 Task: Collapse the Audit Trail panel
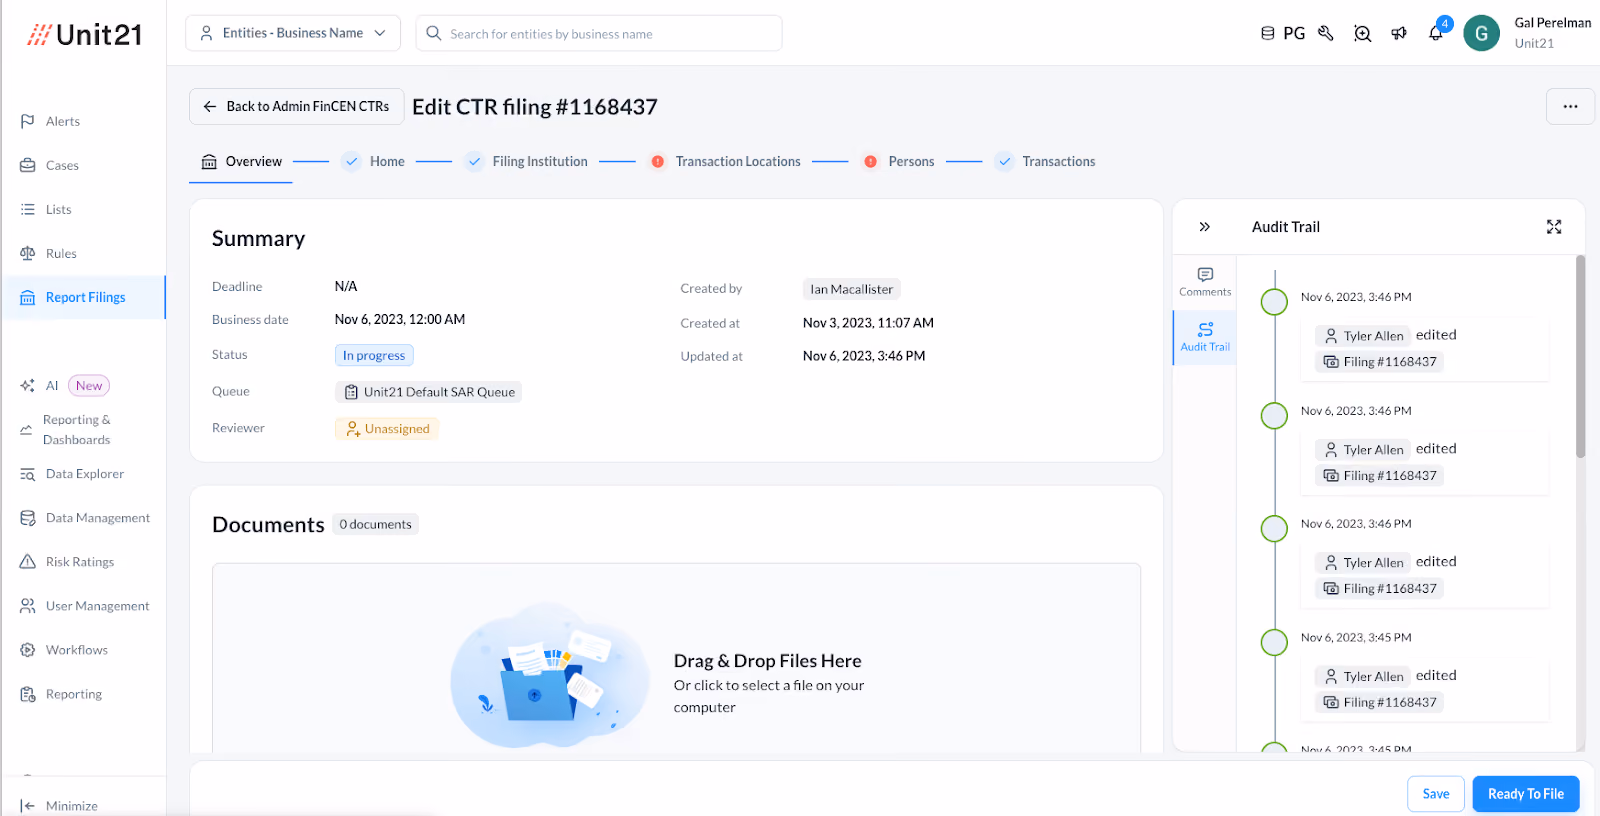[x=1205, y=227]
